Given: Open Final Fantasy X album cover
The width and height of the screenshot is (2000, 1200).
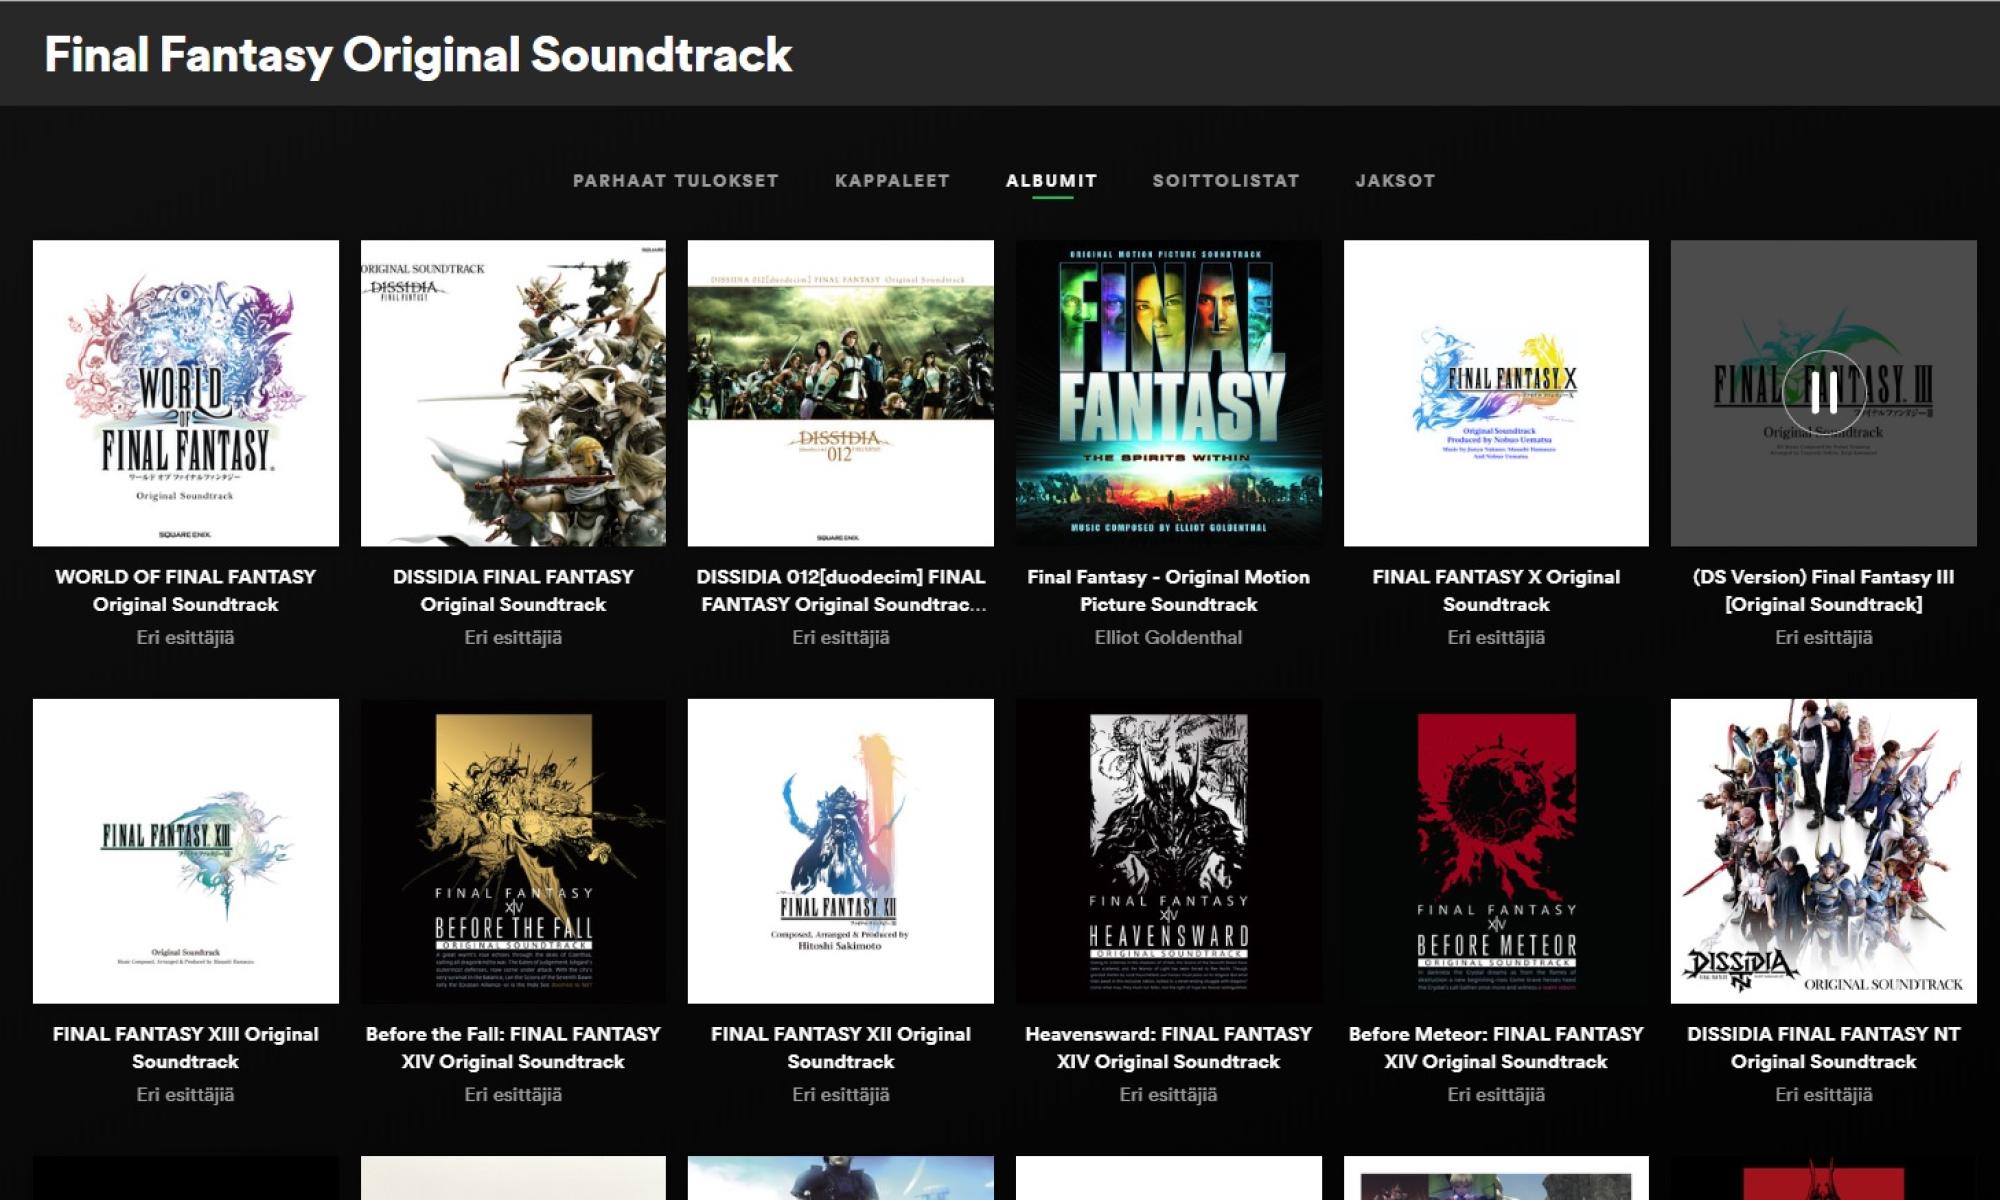Looking at the screenshot, I should (1496, 393).
